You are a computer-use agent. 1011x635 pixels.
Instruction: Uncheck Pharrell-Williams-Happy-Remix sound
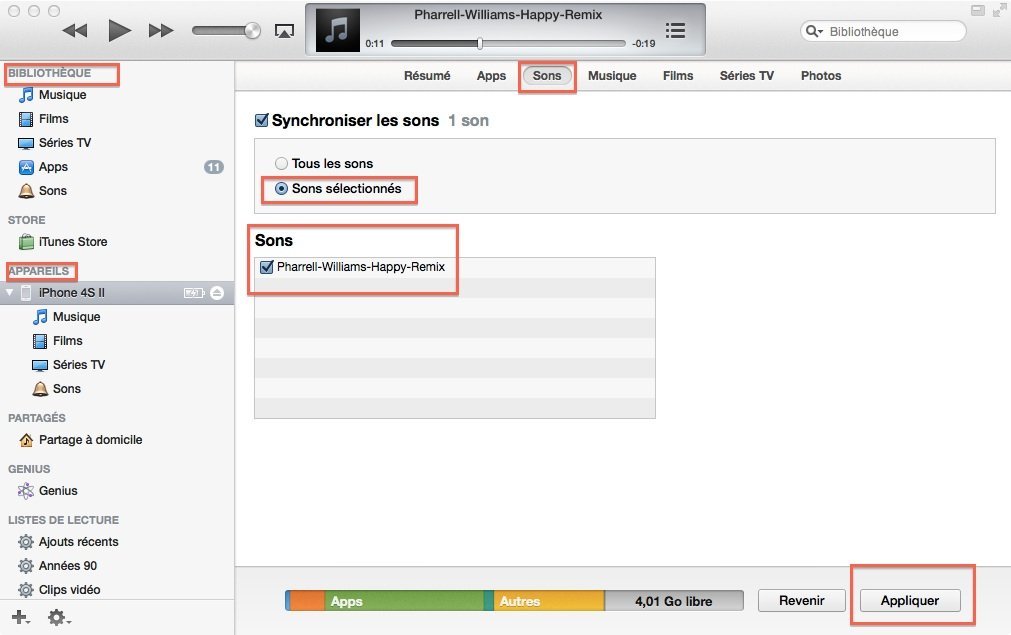(x=266, y=267)
